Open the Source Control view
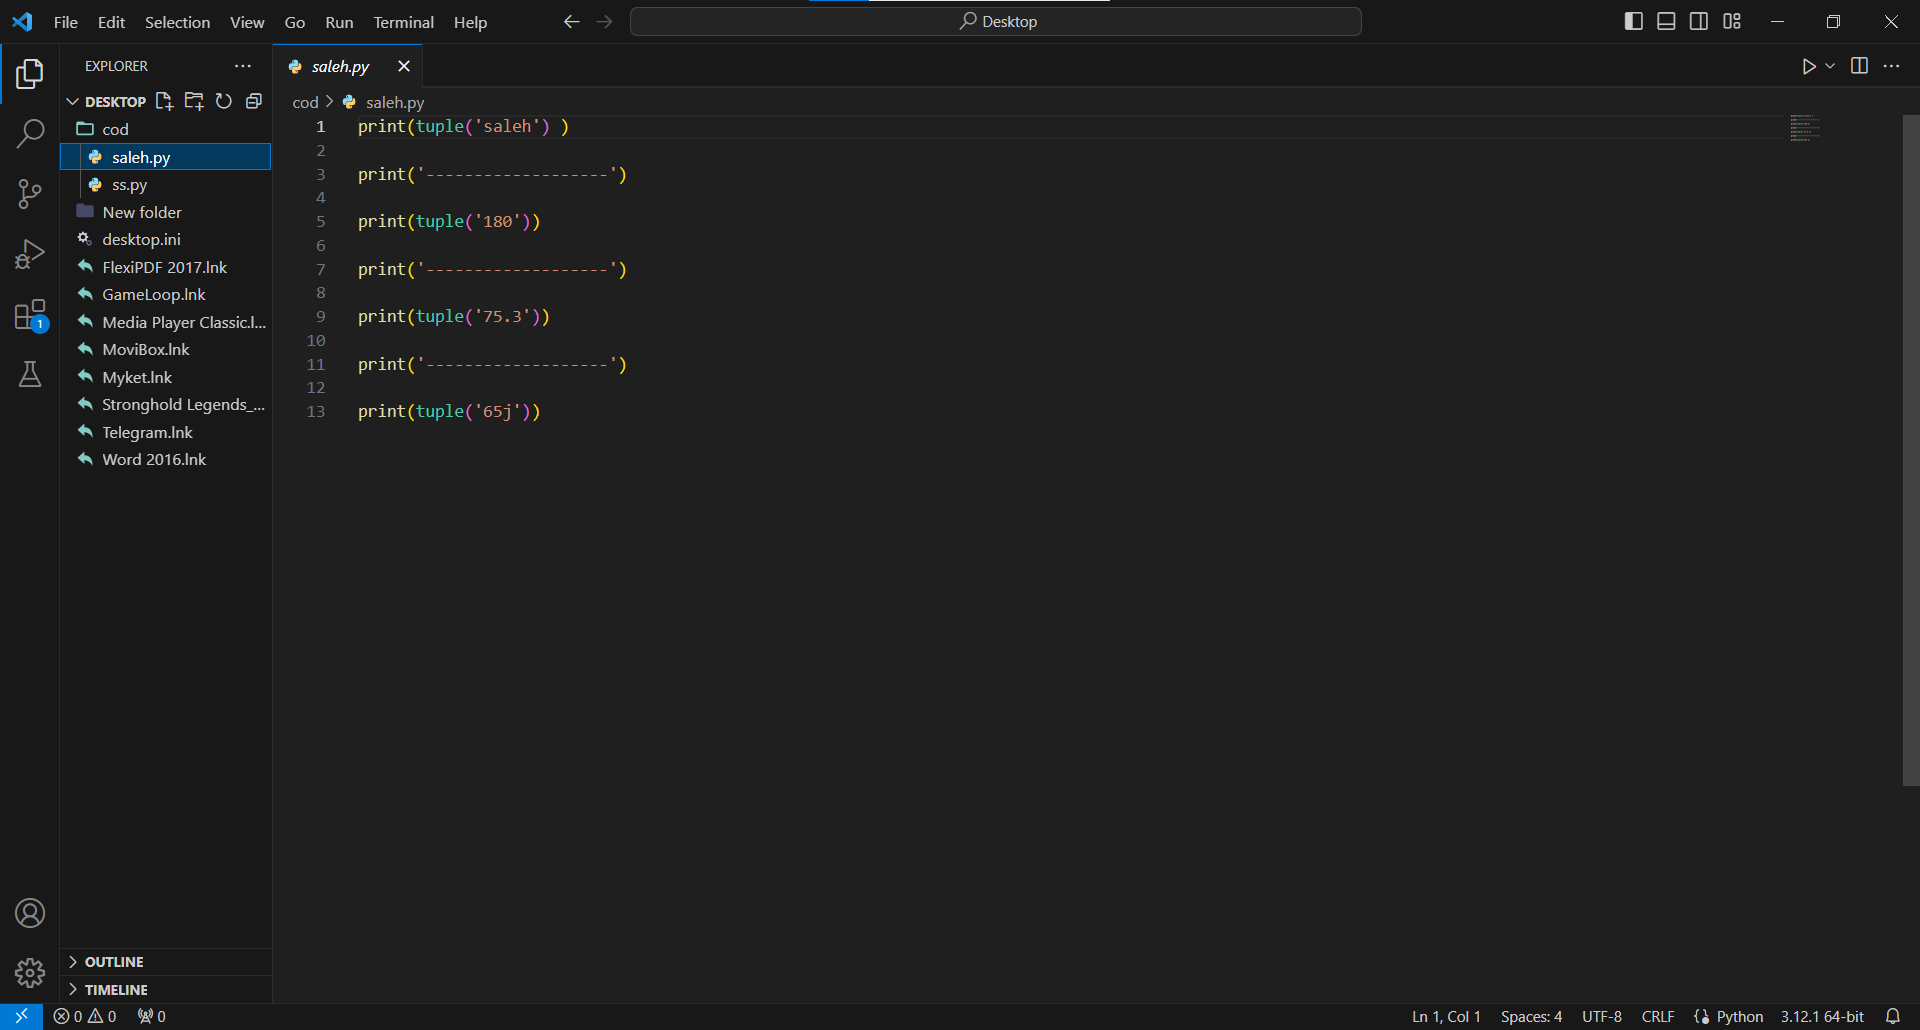 30,194
